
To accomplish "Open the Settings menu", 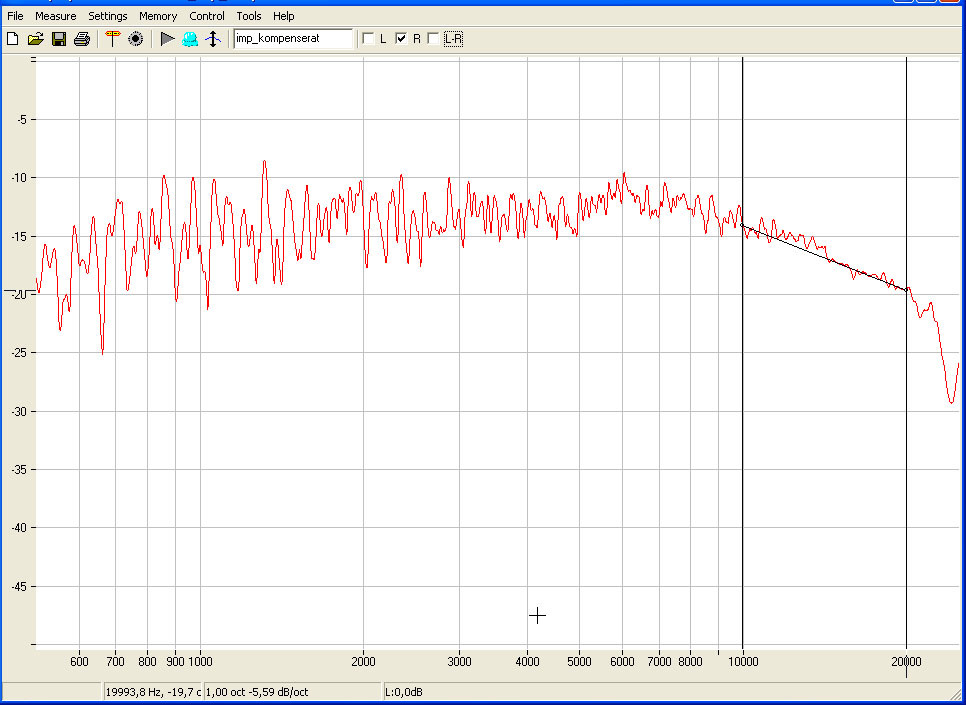I will (x=108, y=16).
